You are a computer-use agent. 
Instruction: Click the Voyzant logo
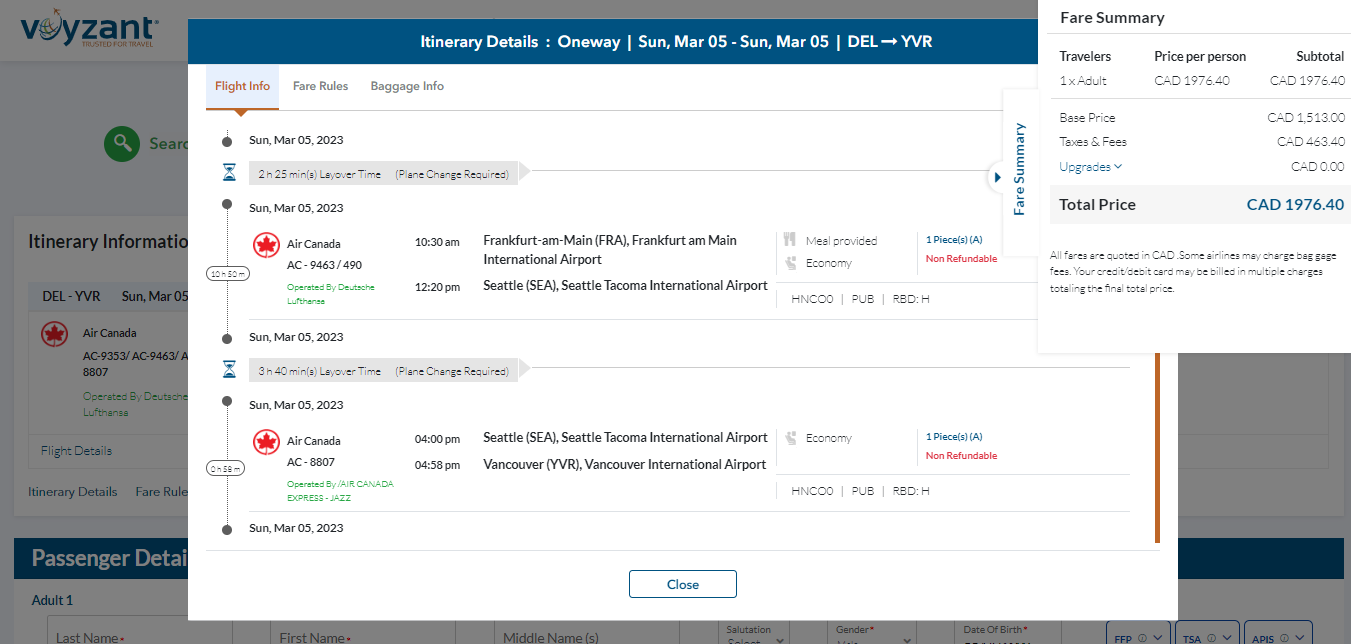(x=88, y=30)
